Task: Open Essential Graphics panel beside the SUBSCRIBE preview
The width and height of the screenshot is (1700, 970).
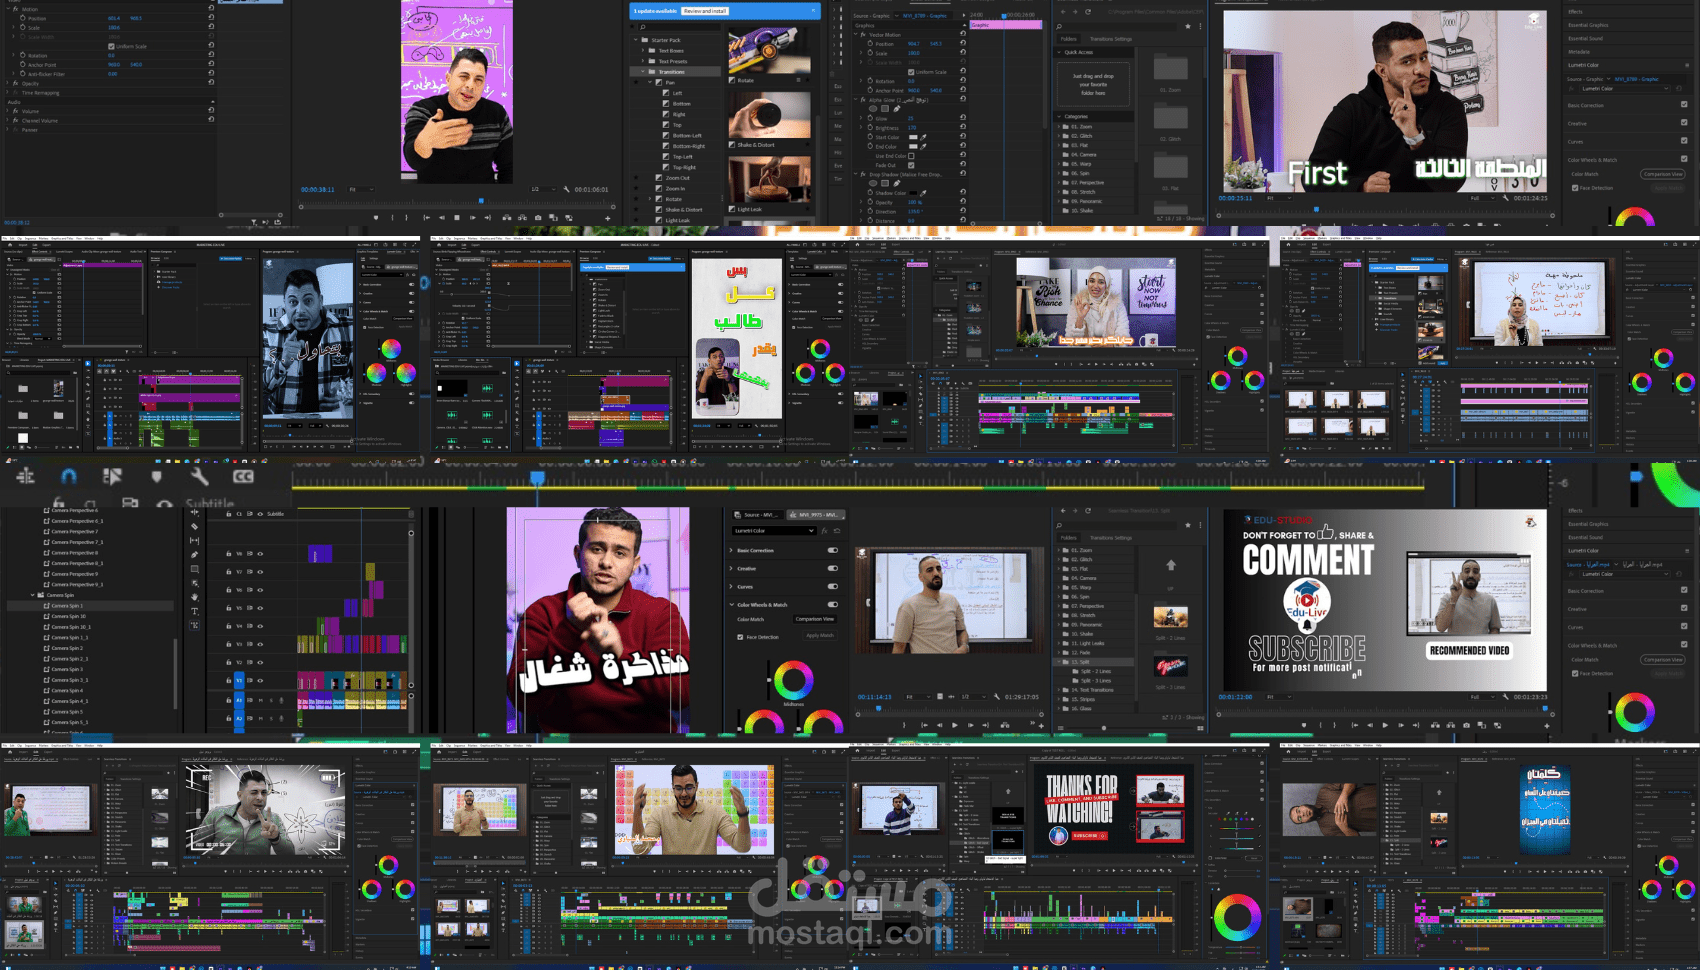Action: tap(1588, 524)
